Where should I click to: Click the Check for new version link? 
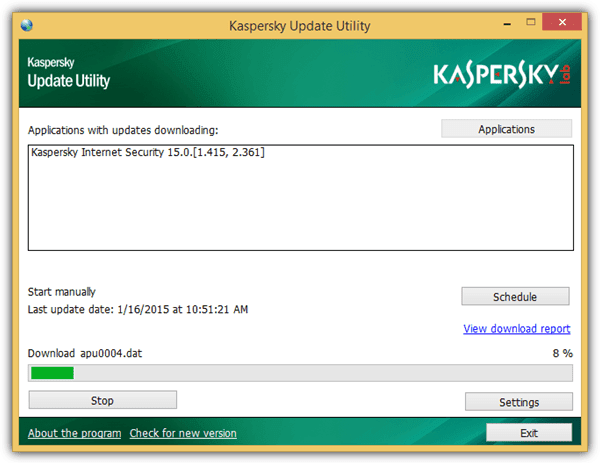click(183, 433)
